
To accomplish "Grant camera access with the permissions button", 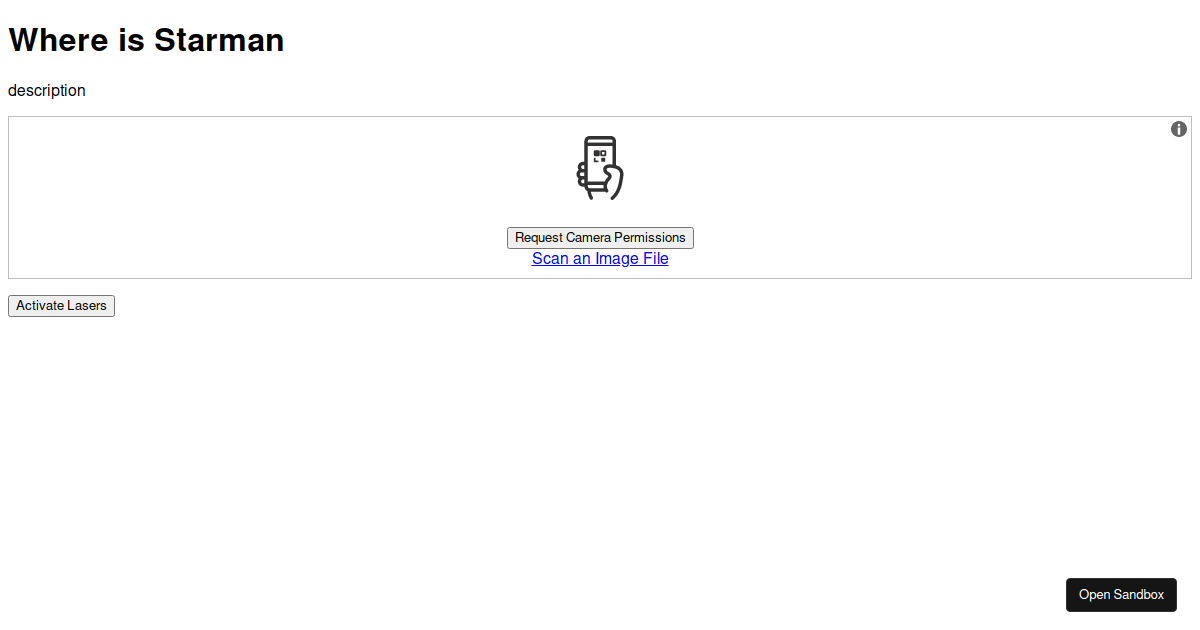I will click(600, 238).
